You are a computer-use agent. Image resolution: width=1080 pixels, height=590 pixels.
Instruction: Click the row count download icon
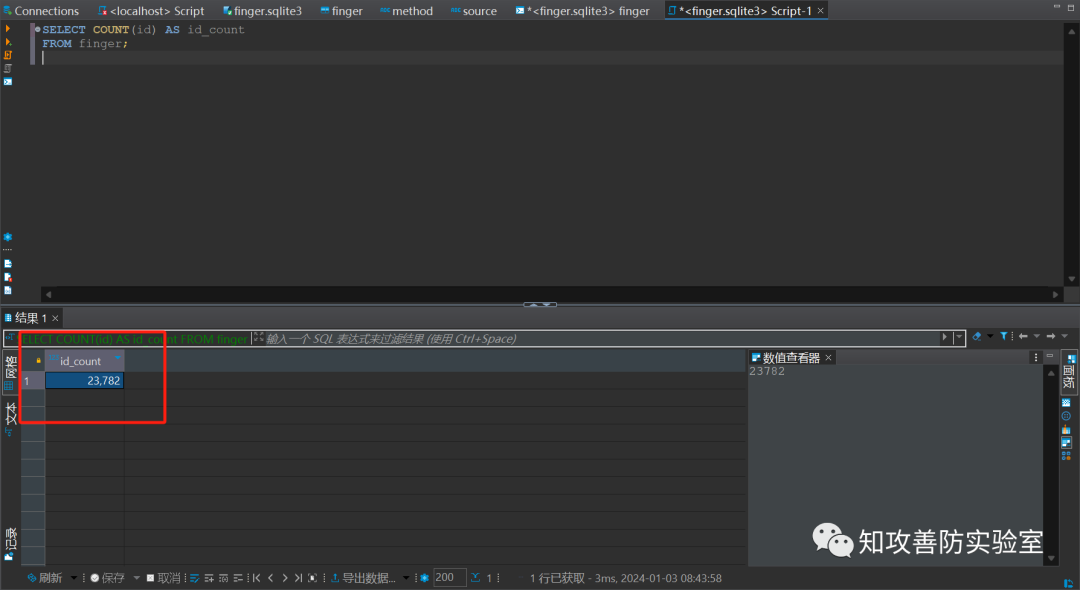point(476,578)
